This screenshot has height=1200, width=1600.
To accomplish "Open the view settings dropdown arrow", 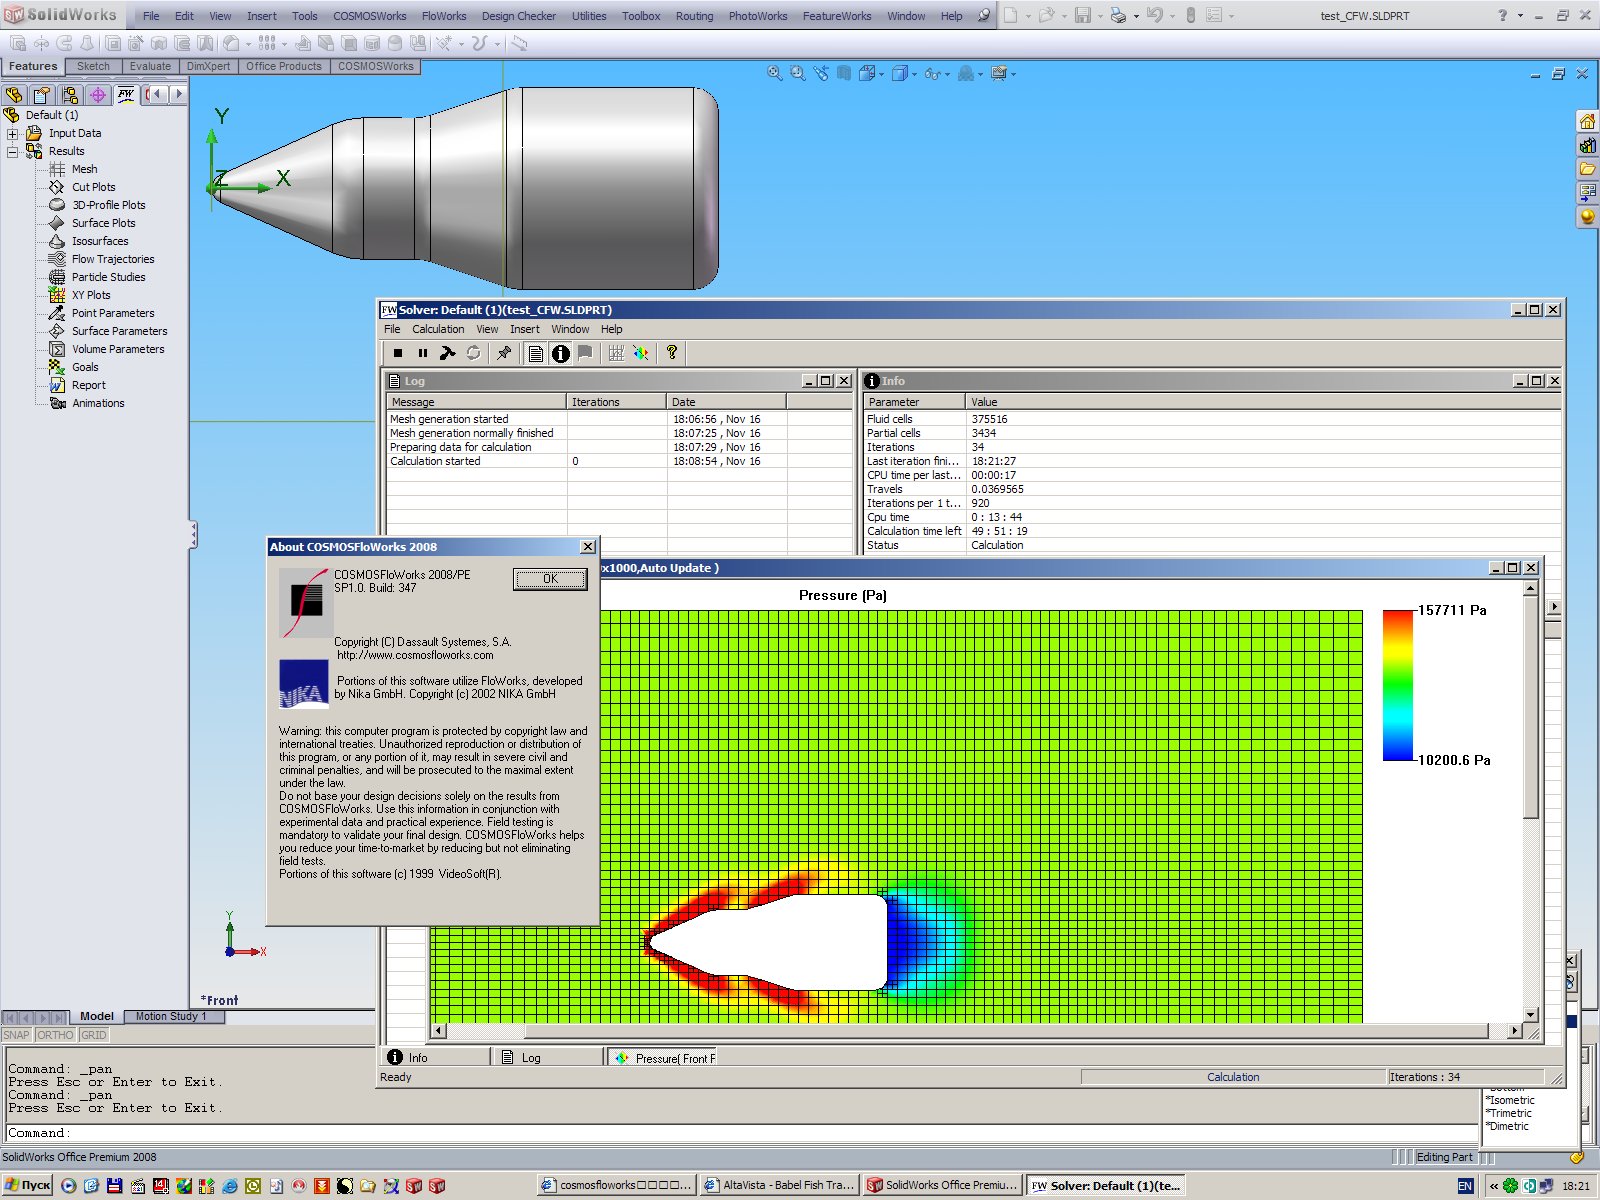I will pyautogui.click(x=1013, y=74).
